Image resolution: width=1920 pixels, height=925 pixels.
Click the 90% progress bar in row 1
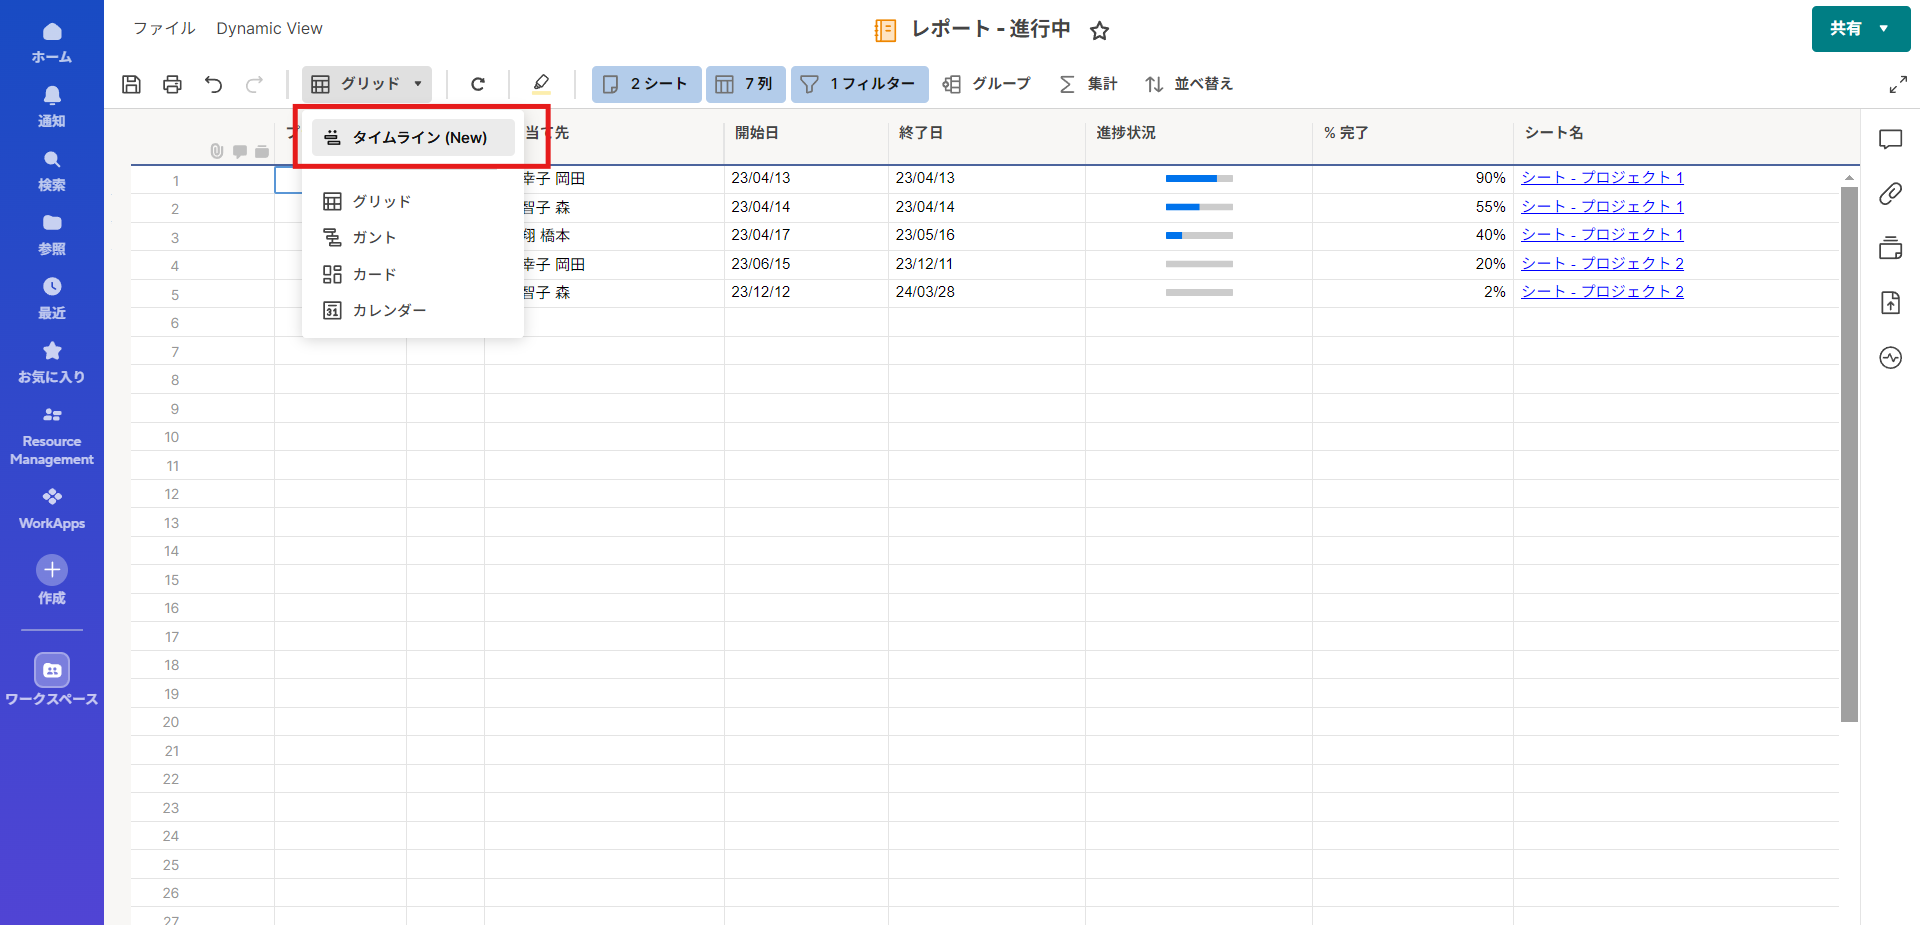click(x=1199, y=179)
